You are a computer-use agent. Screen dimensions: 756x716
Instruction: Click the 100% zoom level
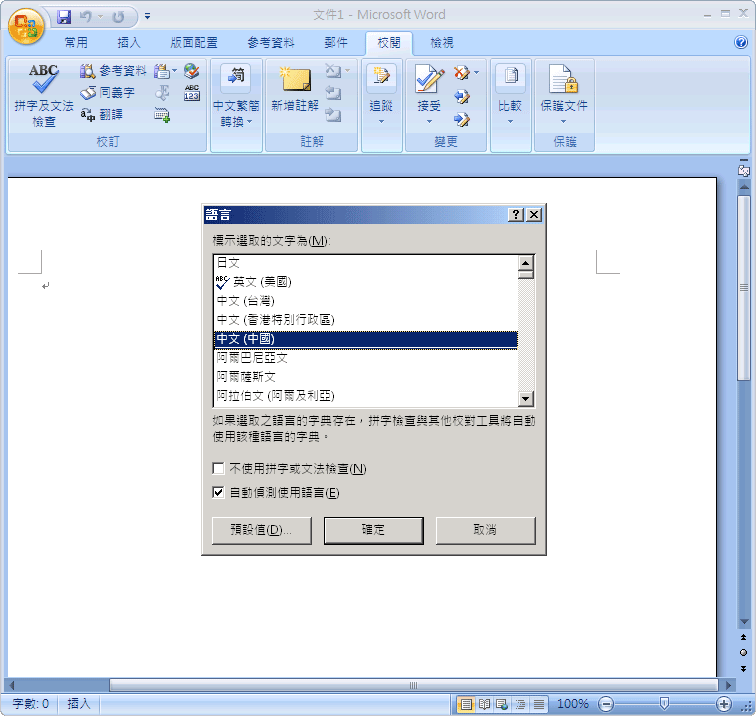[x=573, y=704]
